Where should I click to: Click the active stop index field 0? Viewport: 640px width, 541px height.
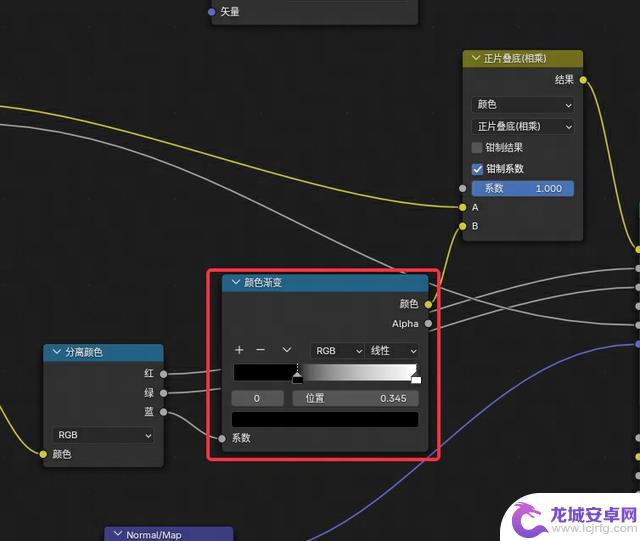point(257,398)
